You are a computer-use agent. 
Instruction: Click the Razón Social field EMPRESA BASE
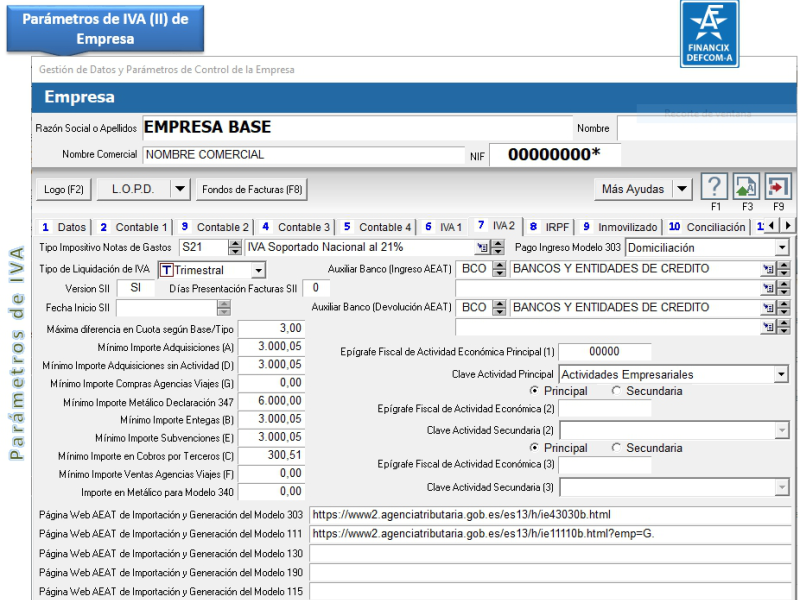point(357,128)
